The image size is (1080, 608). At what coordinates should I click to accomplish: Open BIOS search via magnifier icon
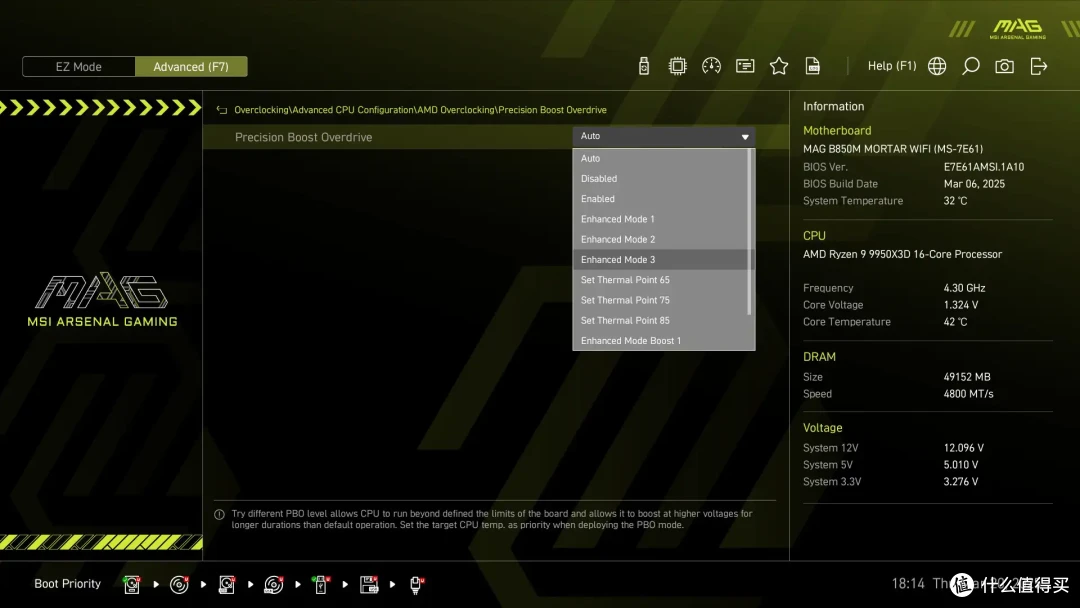970,66
